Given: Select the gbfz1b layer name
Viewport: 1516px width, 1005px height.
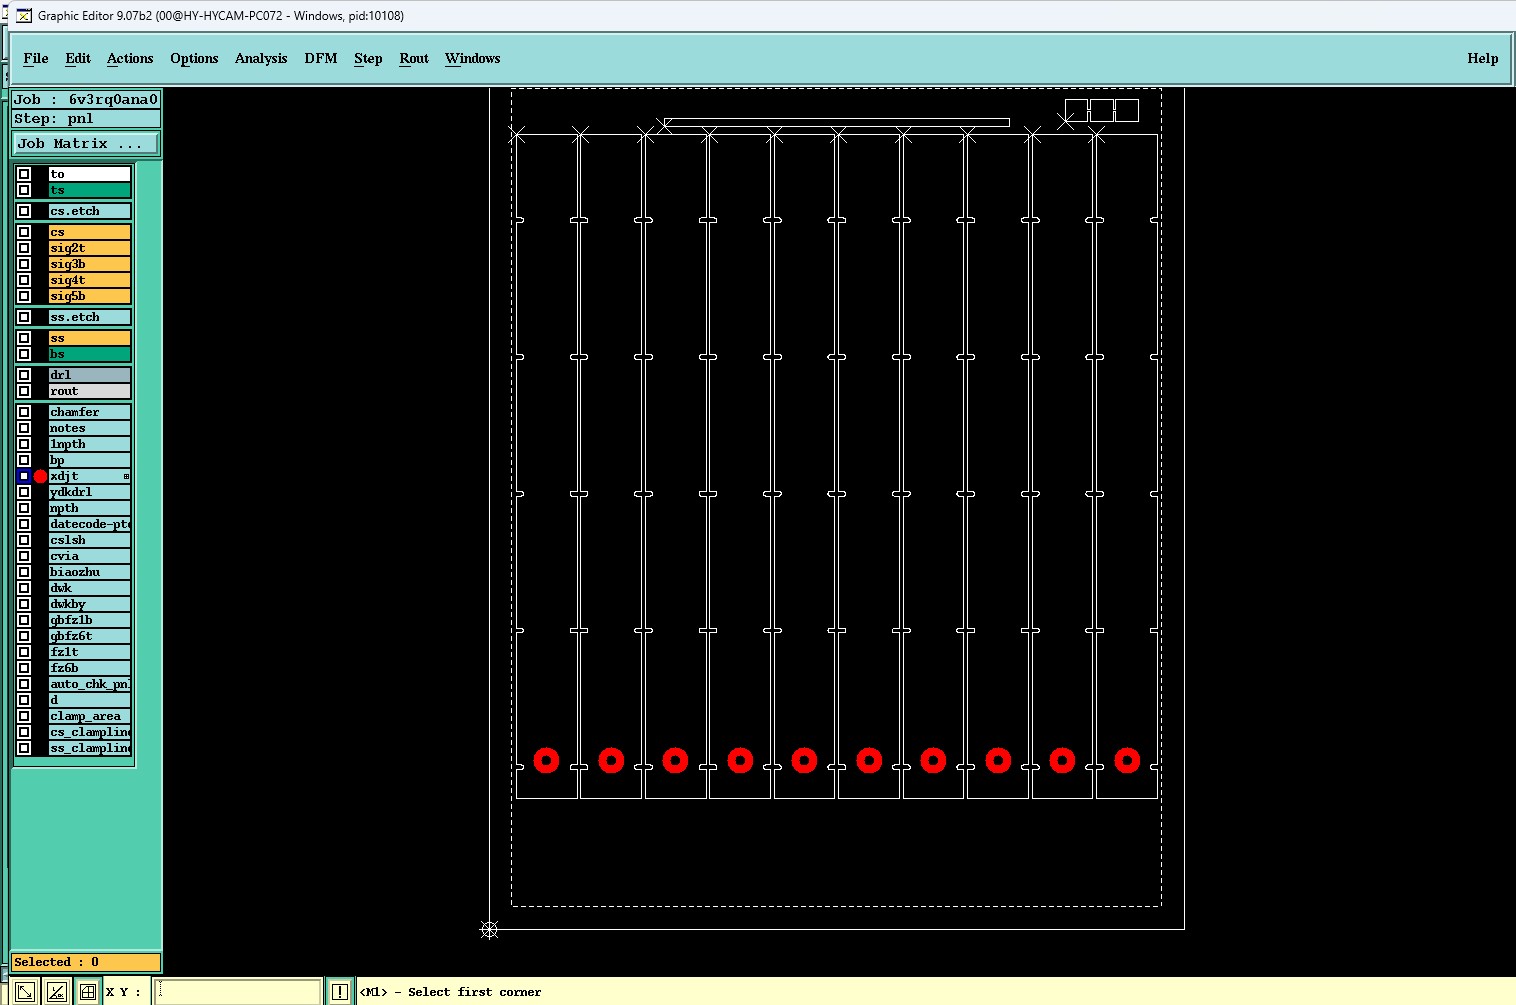Looking at the screenshot, I should 90,620.
